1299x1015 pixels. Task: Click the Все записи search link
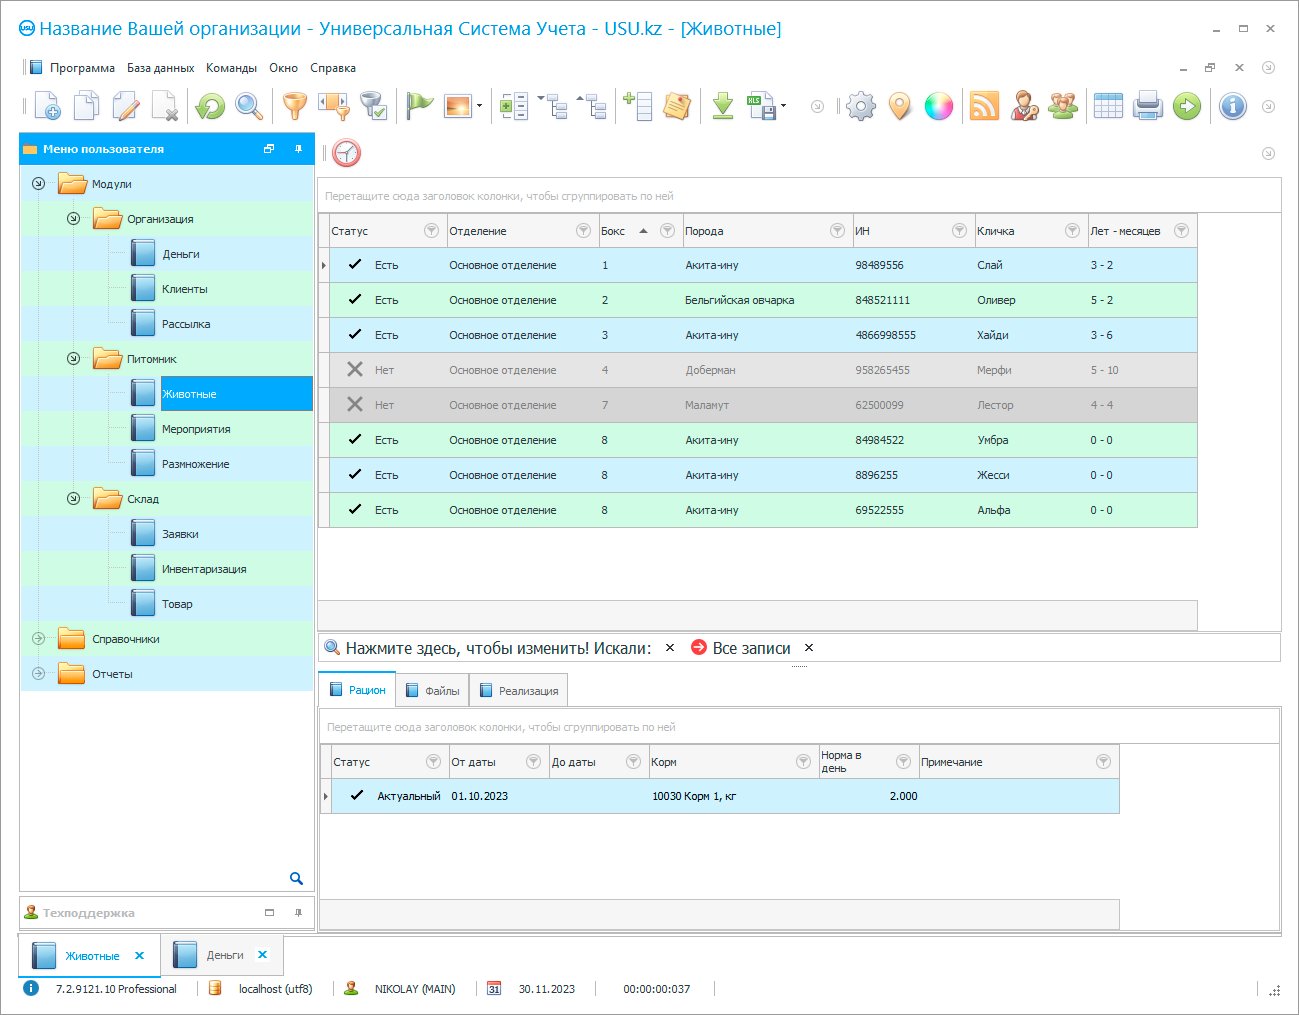(x=751, y=648)
